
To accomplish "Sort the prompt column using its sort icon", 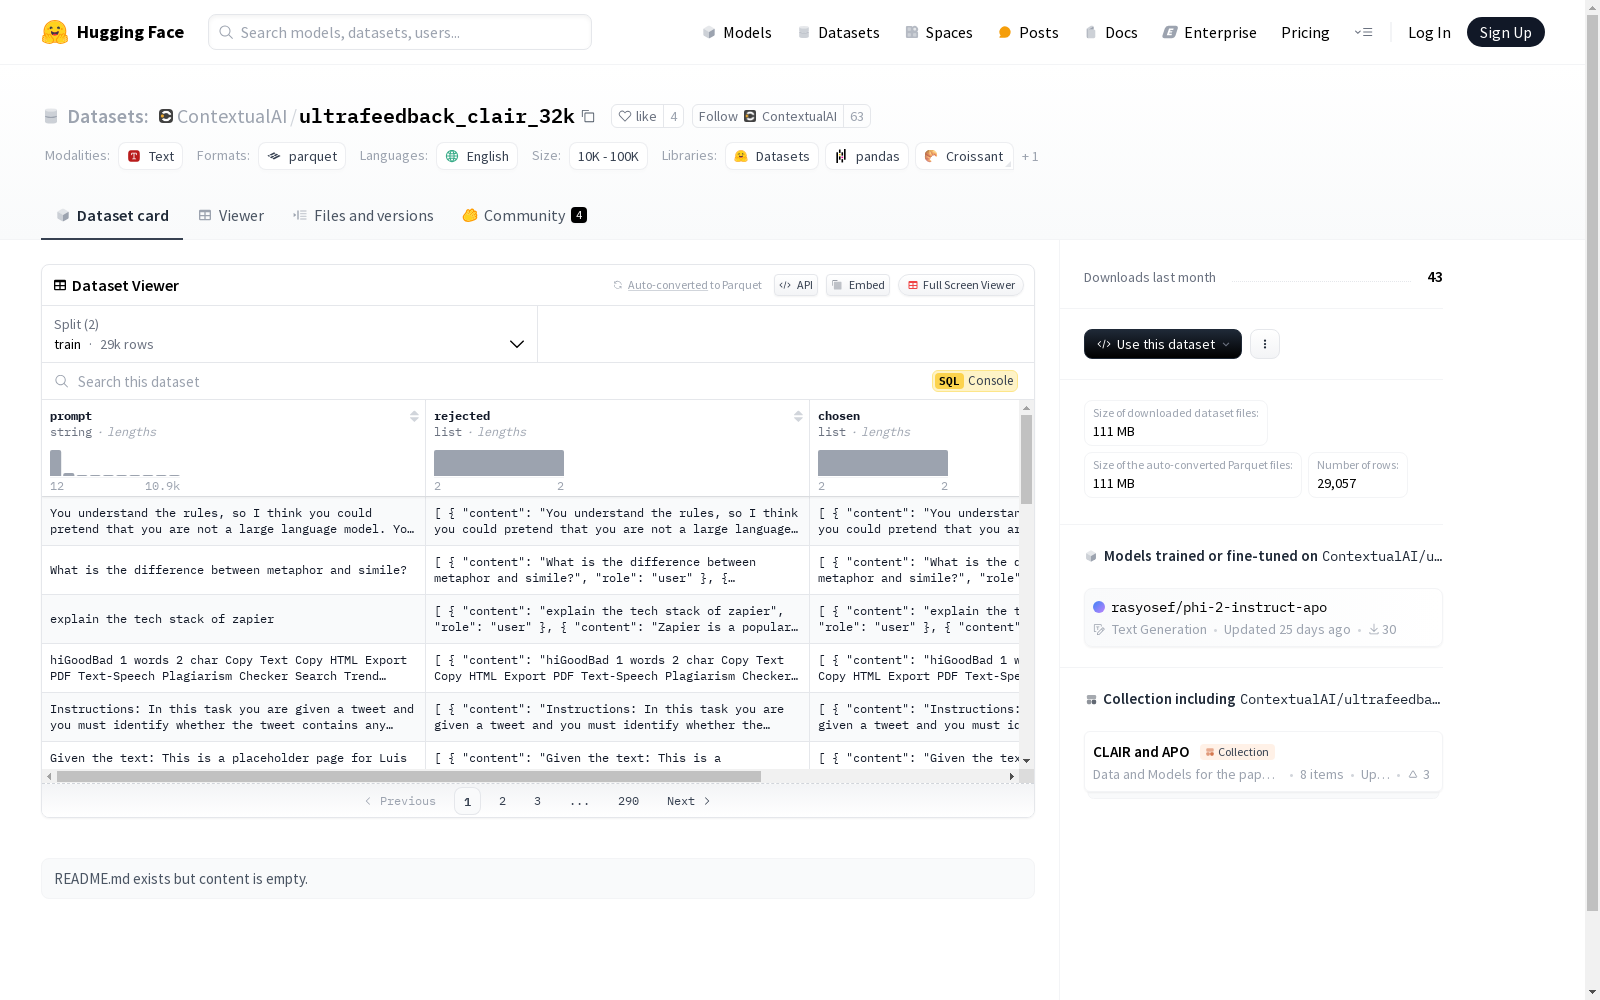I will (414, 416).
